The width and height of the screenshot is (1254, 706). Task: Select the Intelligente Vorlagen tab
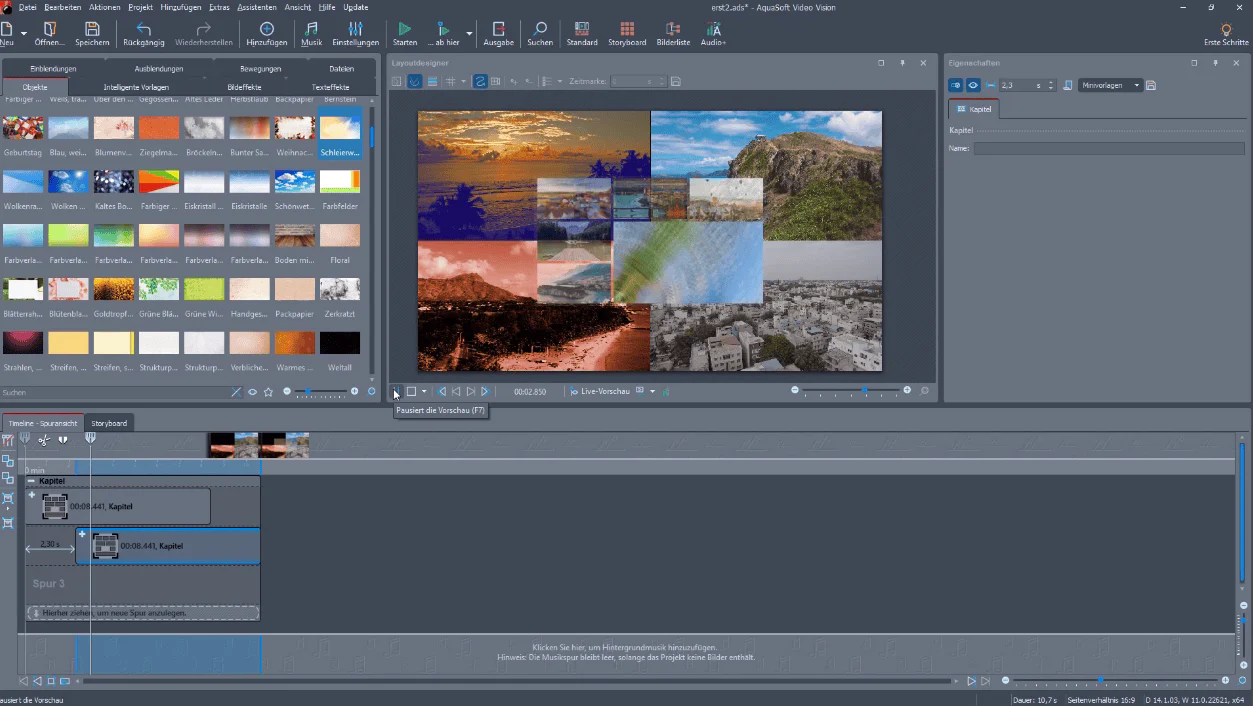click(136, 87)
